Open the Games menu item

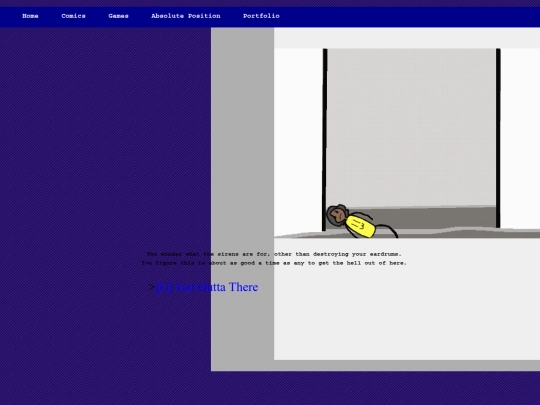(x=118, y=16)
